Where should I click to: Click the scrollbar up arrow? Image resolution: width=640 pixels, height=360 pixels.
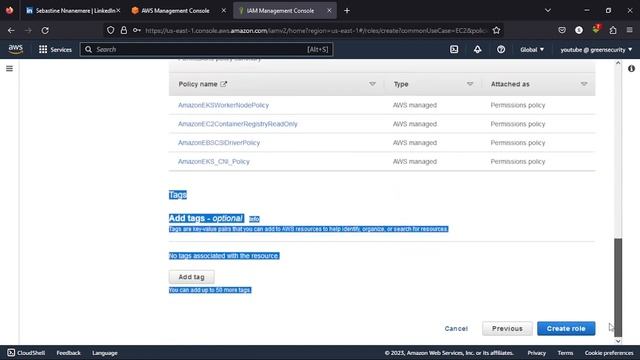618,63
